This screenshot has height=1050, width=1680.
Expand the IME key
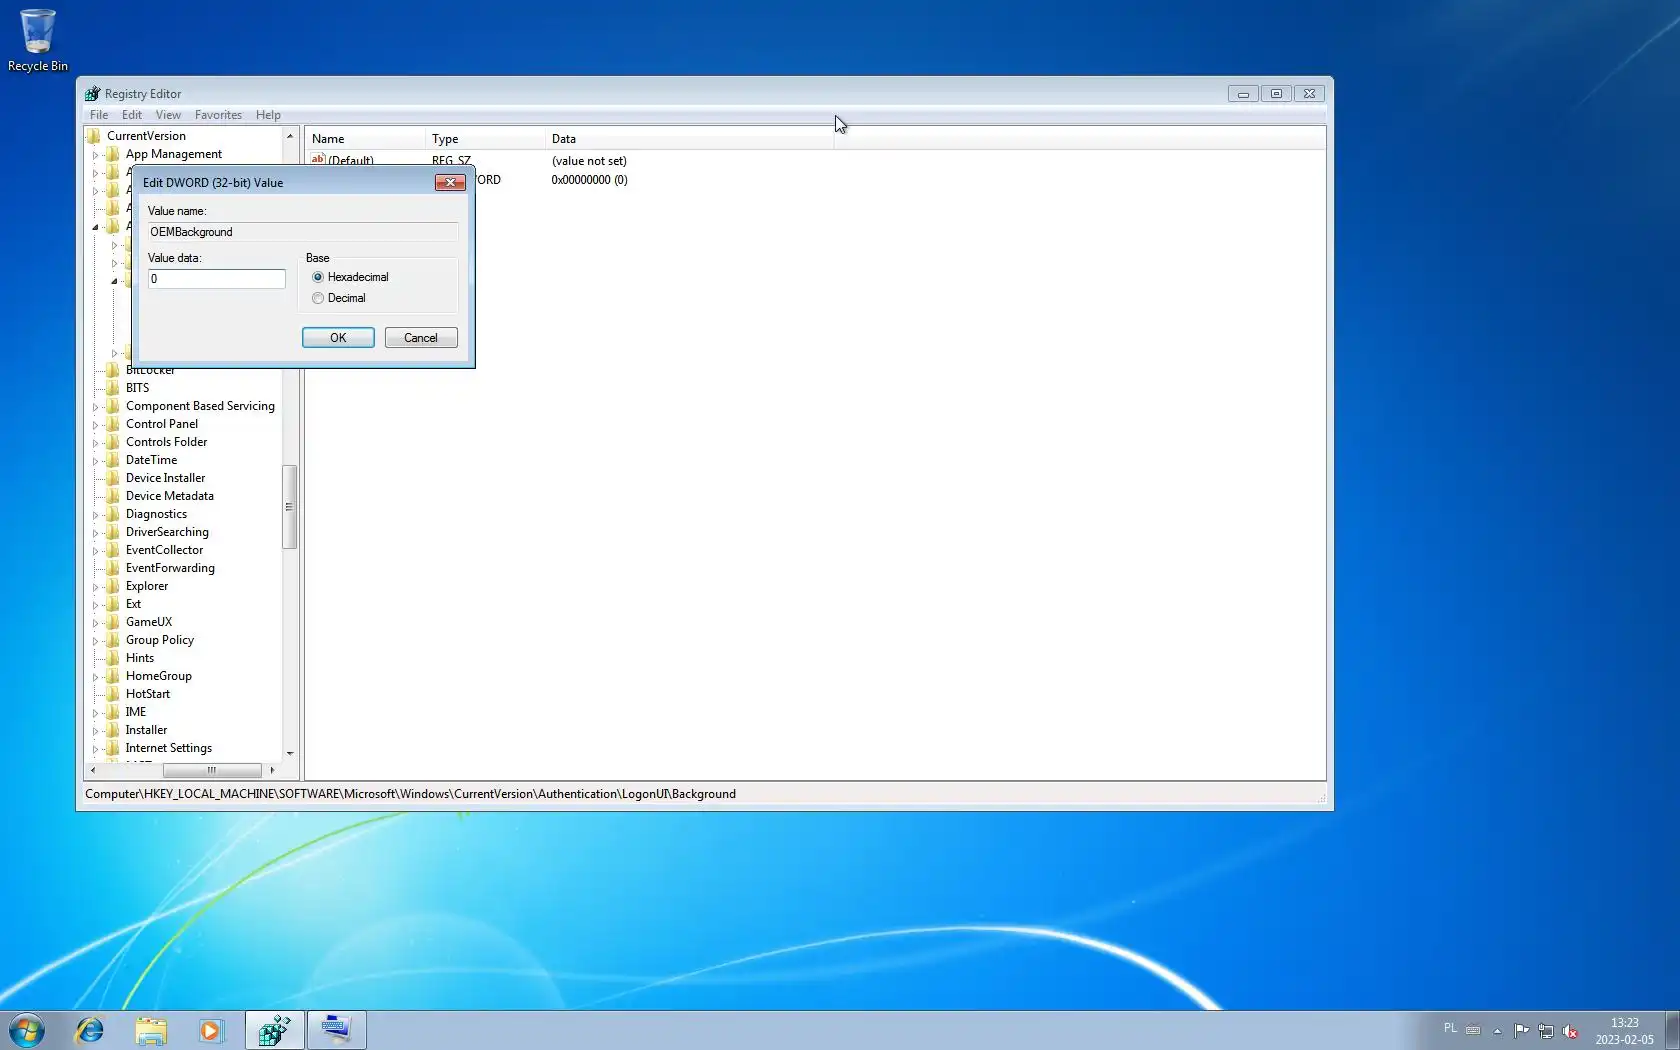96,713
